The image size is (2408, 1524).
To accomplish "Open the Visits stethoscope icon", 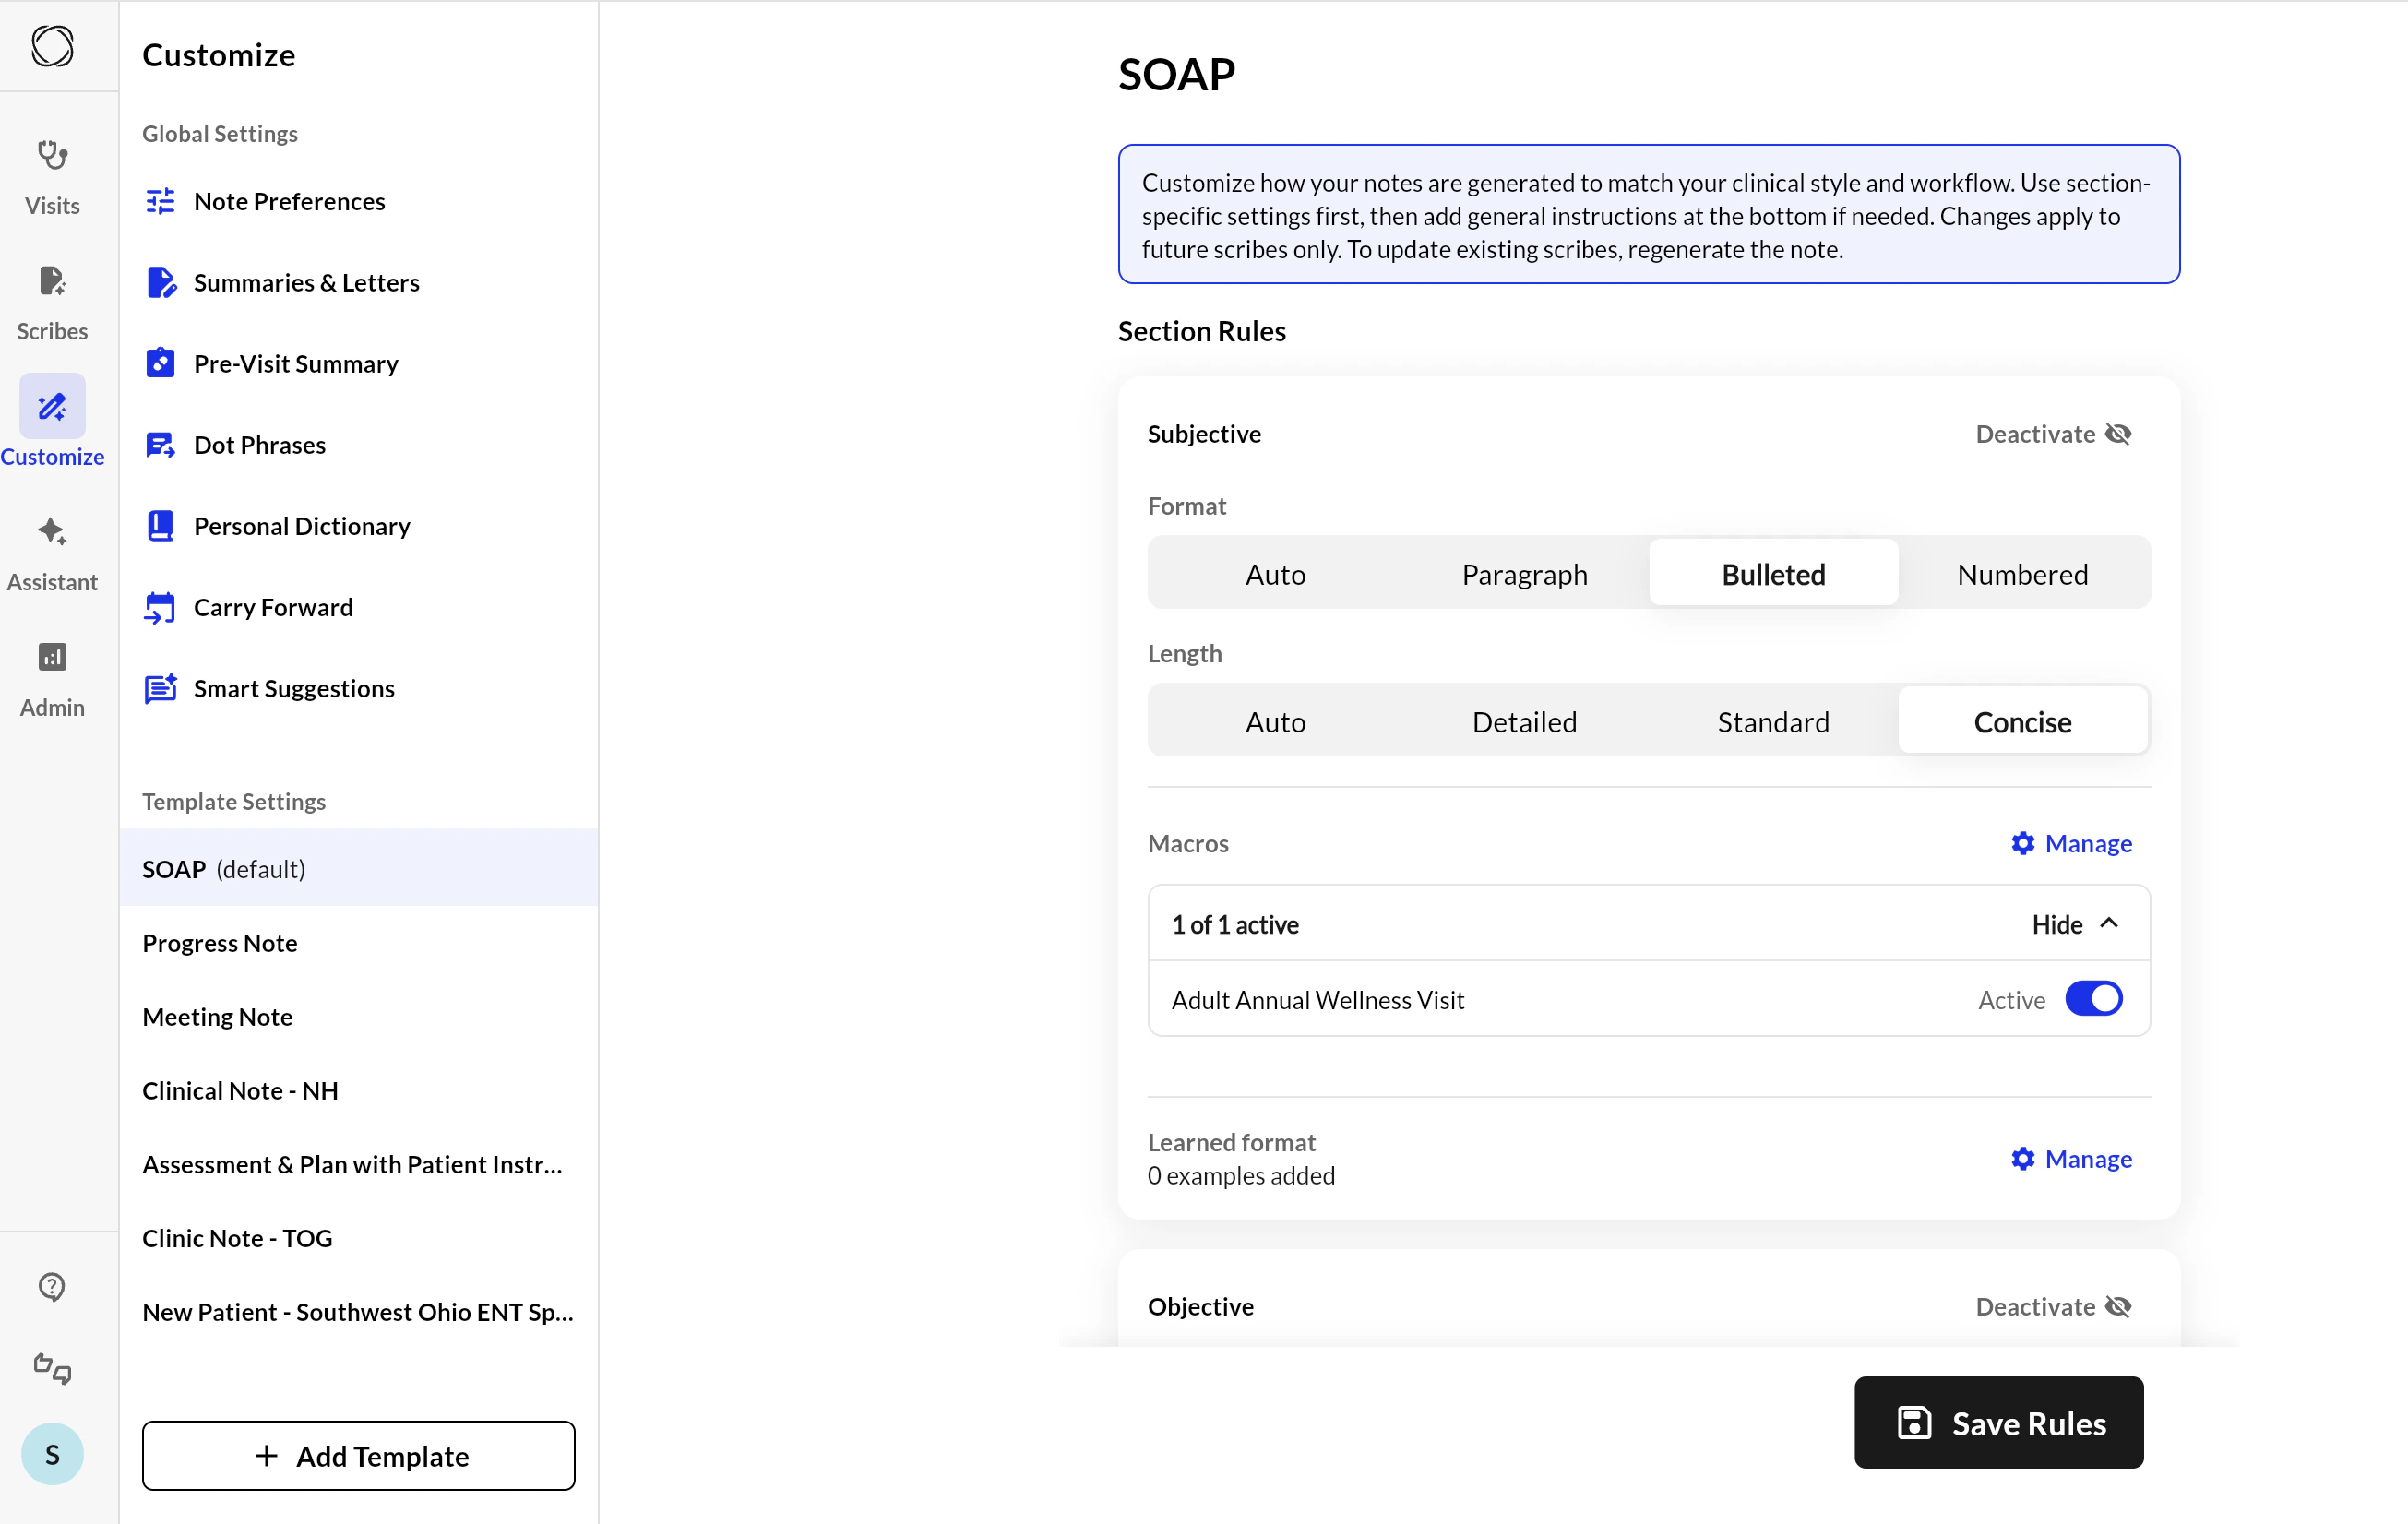I will pos(52,156).
